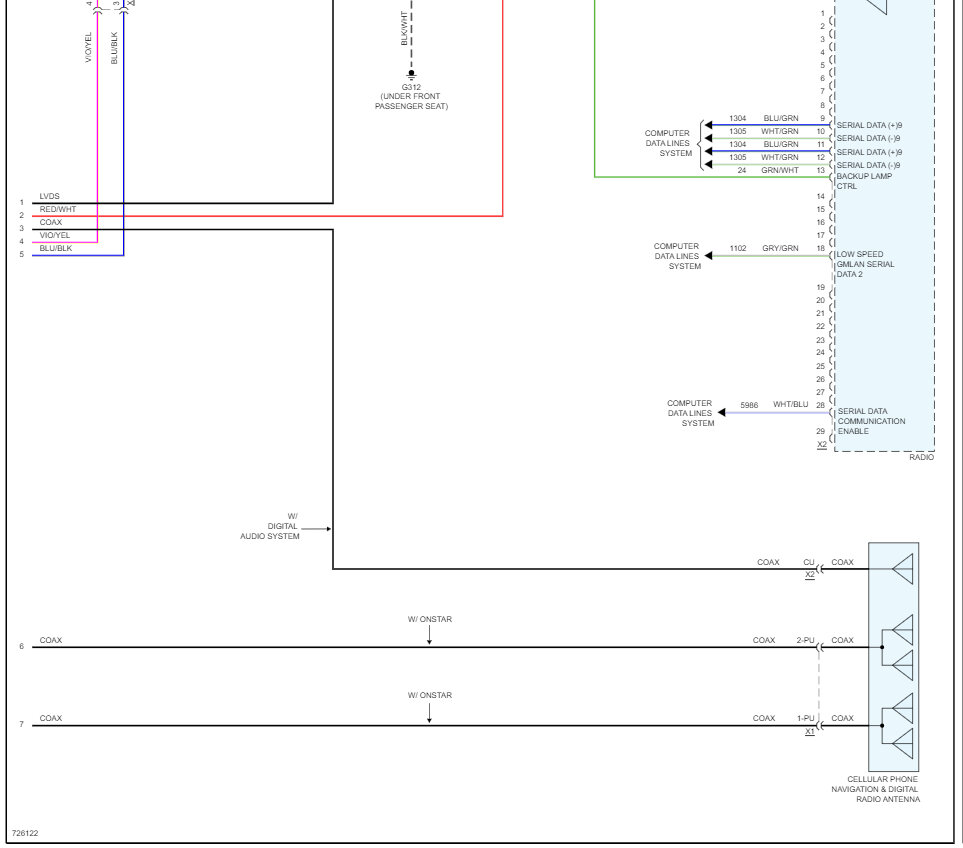This screenshot has height=848, width=963.
Task: Select the WHT/BLU wire color label
Action: [790, 404]
